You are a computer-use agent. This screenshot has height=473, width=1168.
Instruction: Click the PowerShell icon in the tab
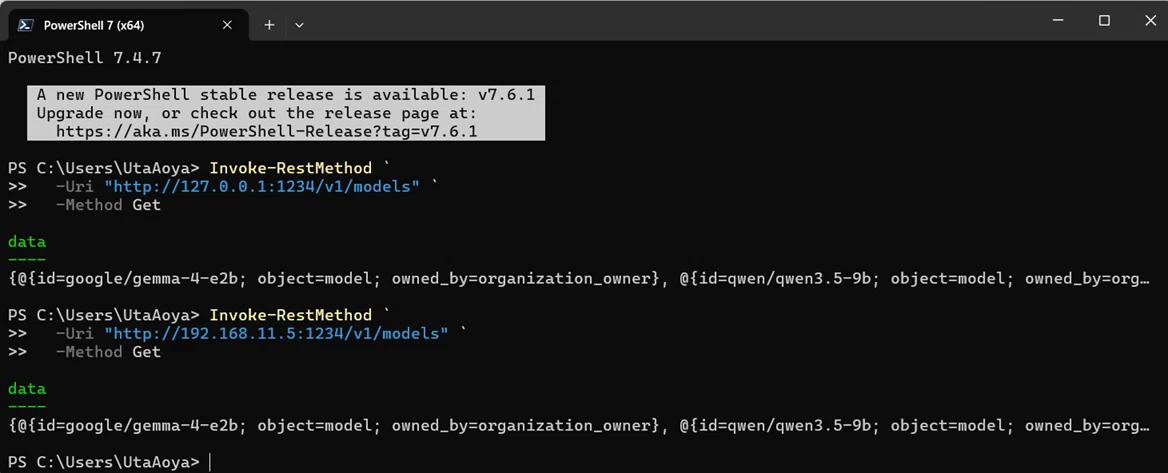[x=25, y=25]
